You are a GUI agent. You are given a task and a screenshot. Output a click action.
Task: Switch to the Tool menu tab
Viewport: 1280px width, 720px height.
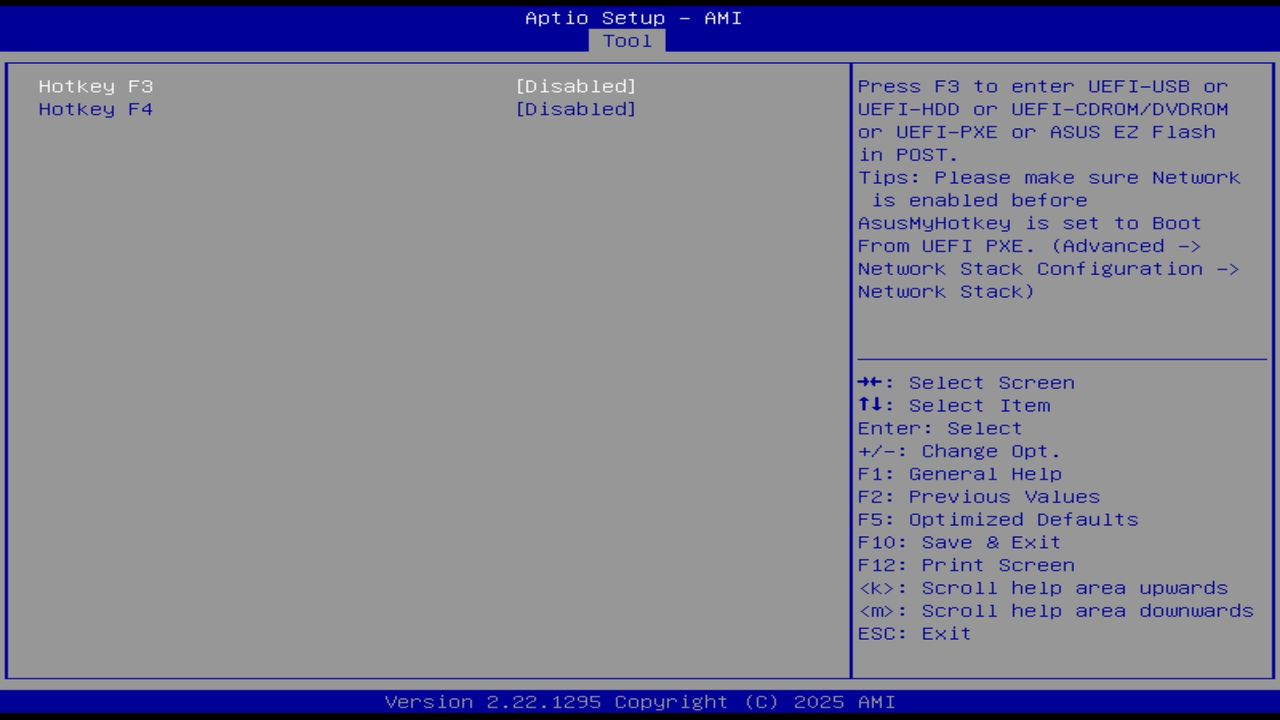pyautogui.click(x=627, y=41)
